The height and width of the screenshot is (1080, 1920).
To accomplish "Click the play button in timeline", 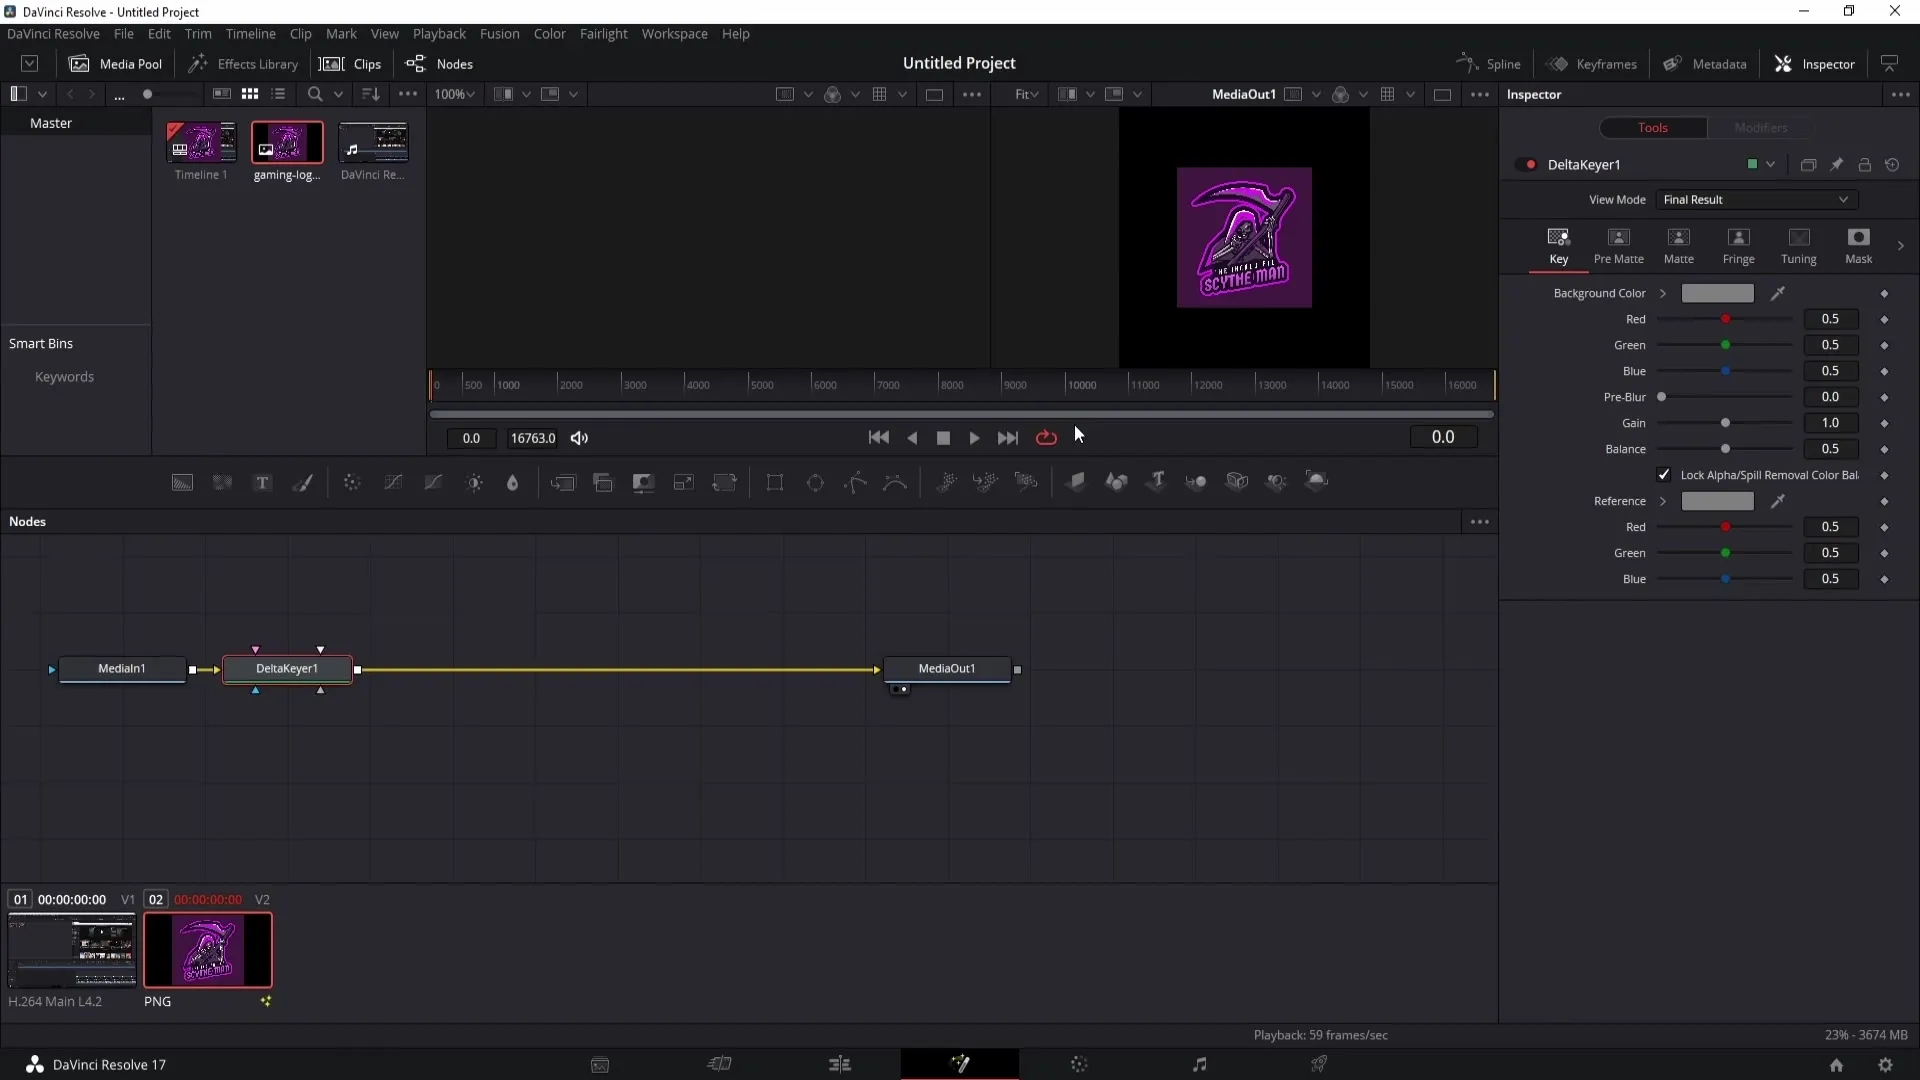I will [975, 438].
